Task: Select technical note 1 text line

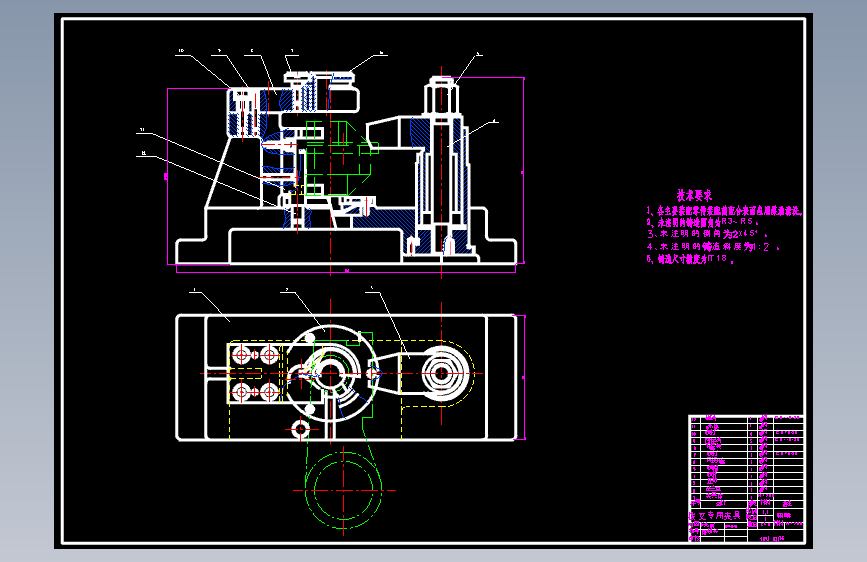Action: point(724,211)
